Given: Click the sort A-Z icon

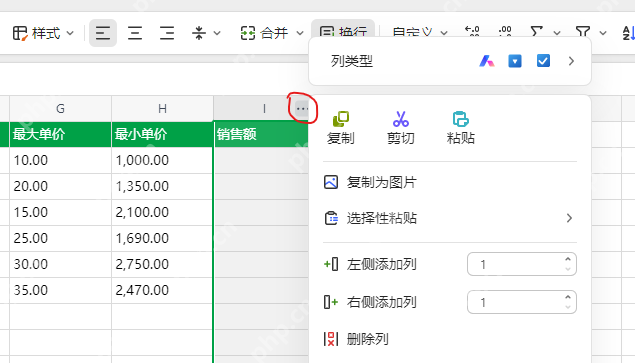Looking at the screenshot, I should coord(629,33).
